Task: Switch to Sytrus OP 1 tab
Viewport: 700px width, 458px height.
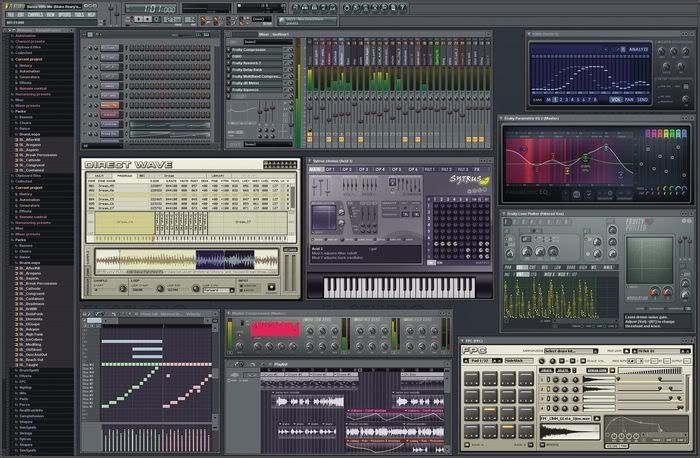Action: (x=330, y=170)
